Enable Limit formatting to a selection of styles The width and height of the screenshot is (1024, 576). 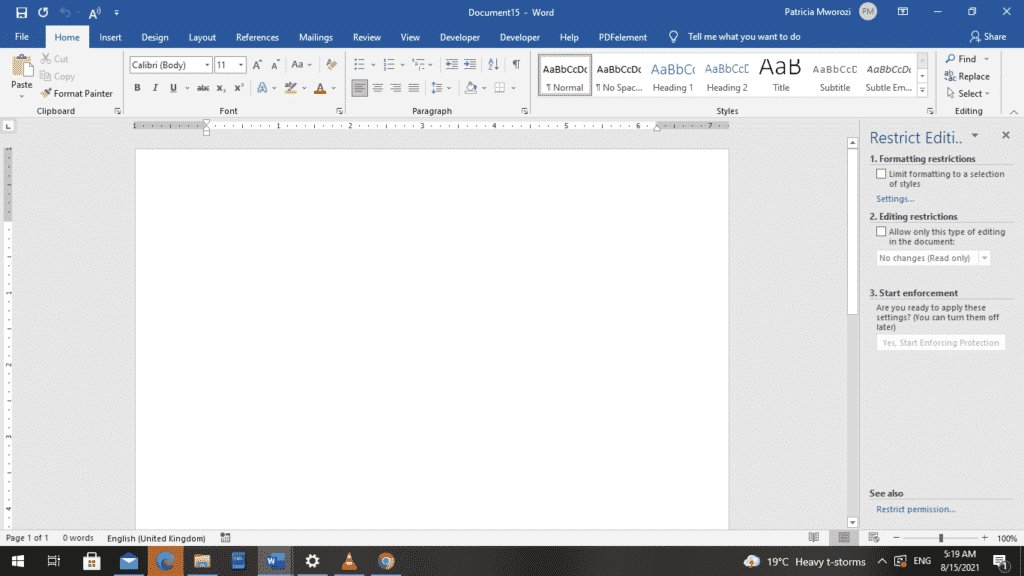[881, 174]
